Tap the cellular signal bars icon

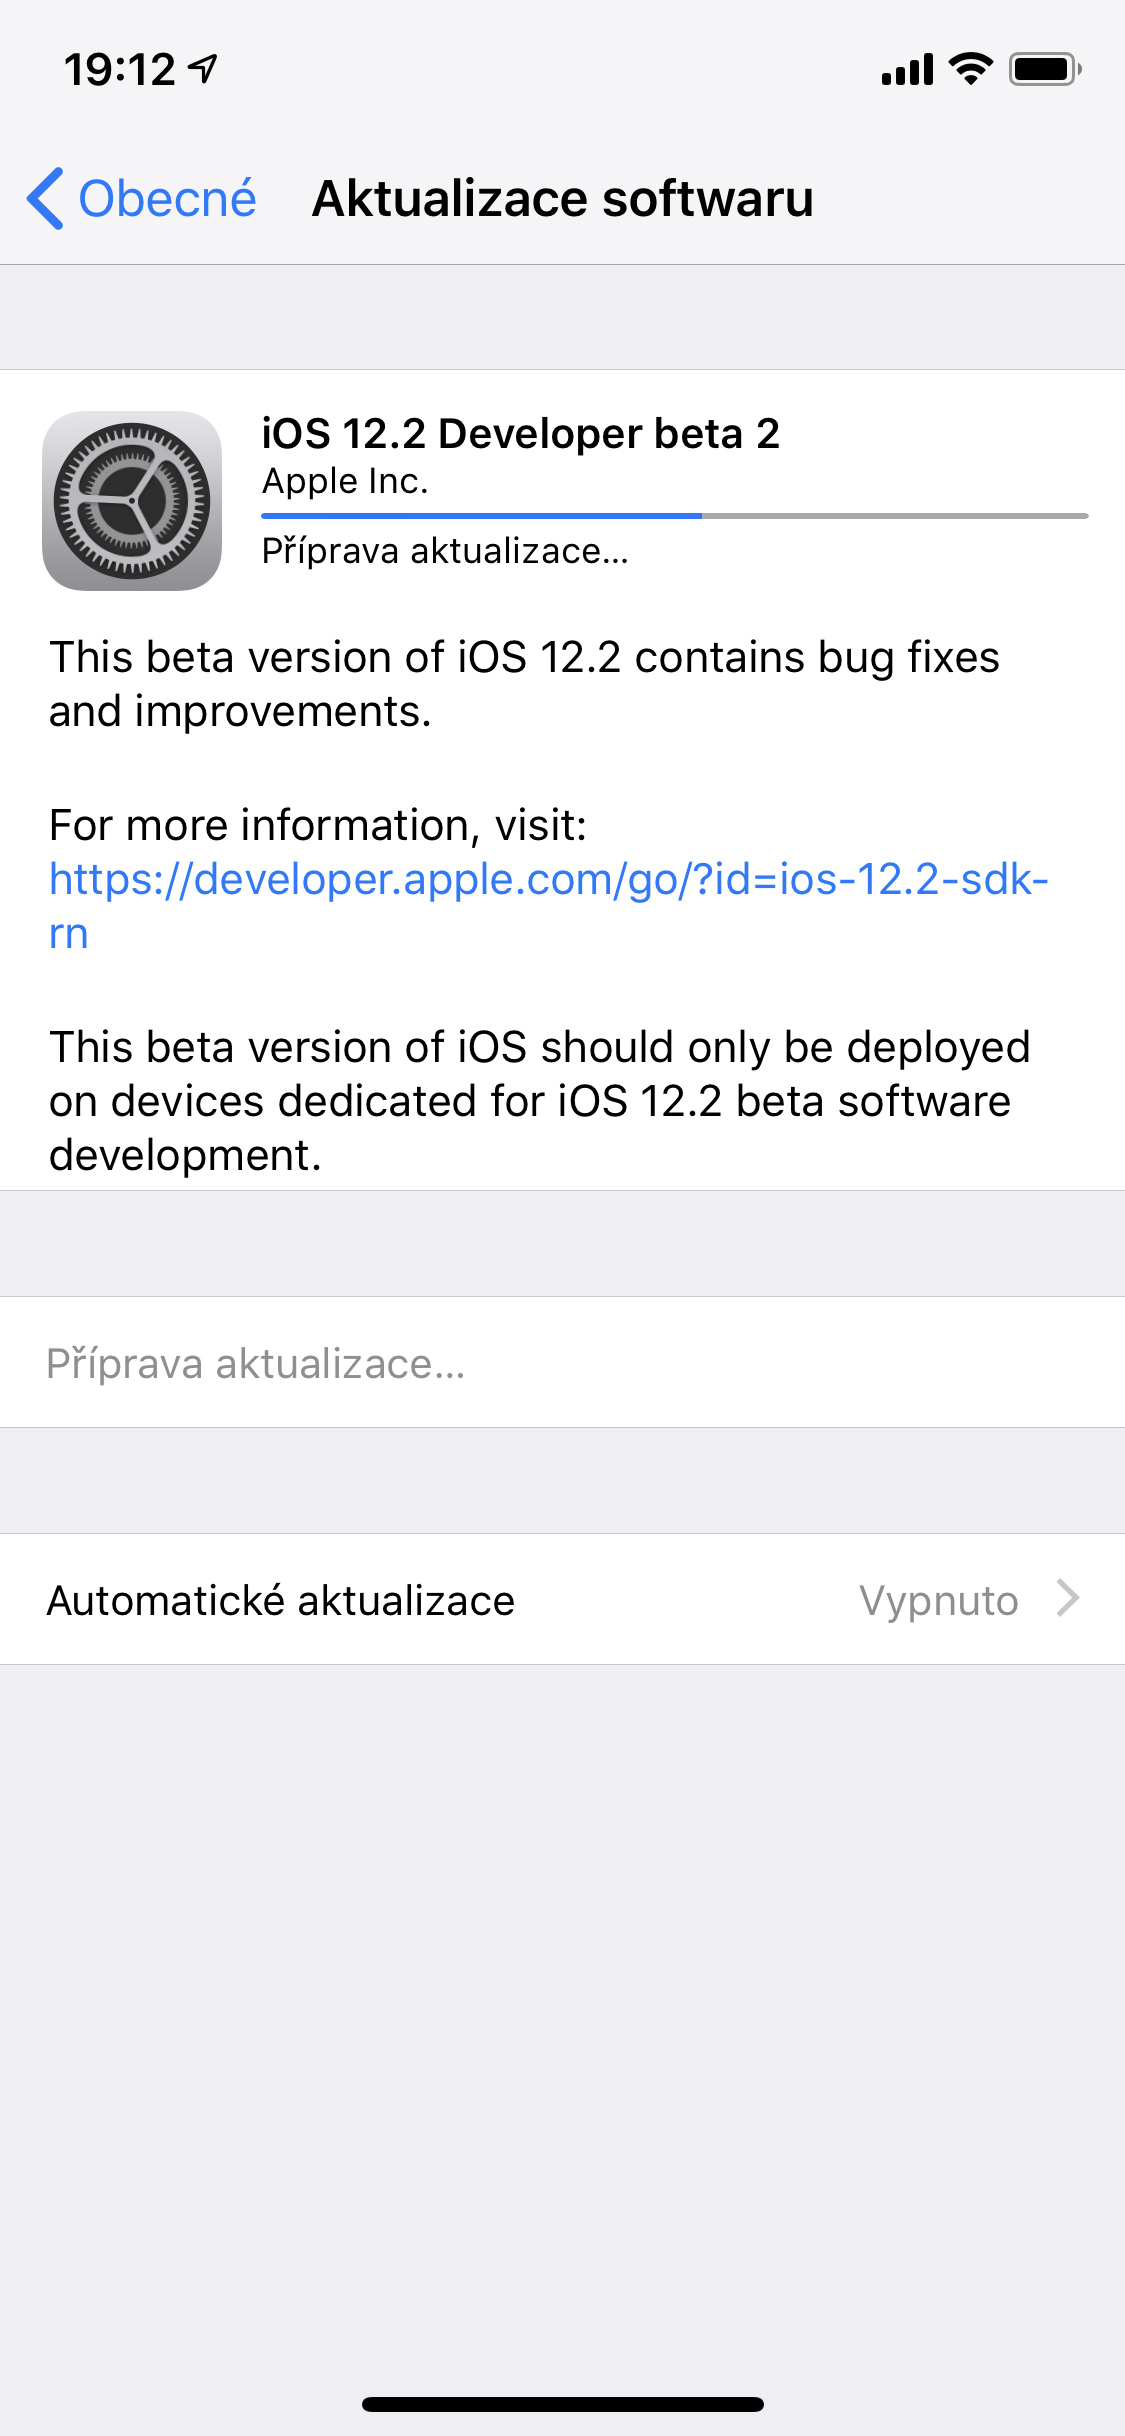click(907, 69)
